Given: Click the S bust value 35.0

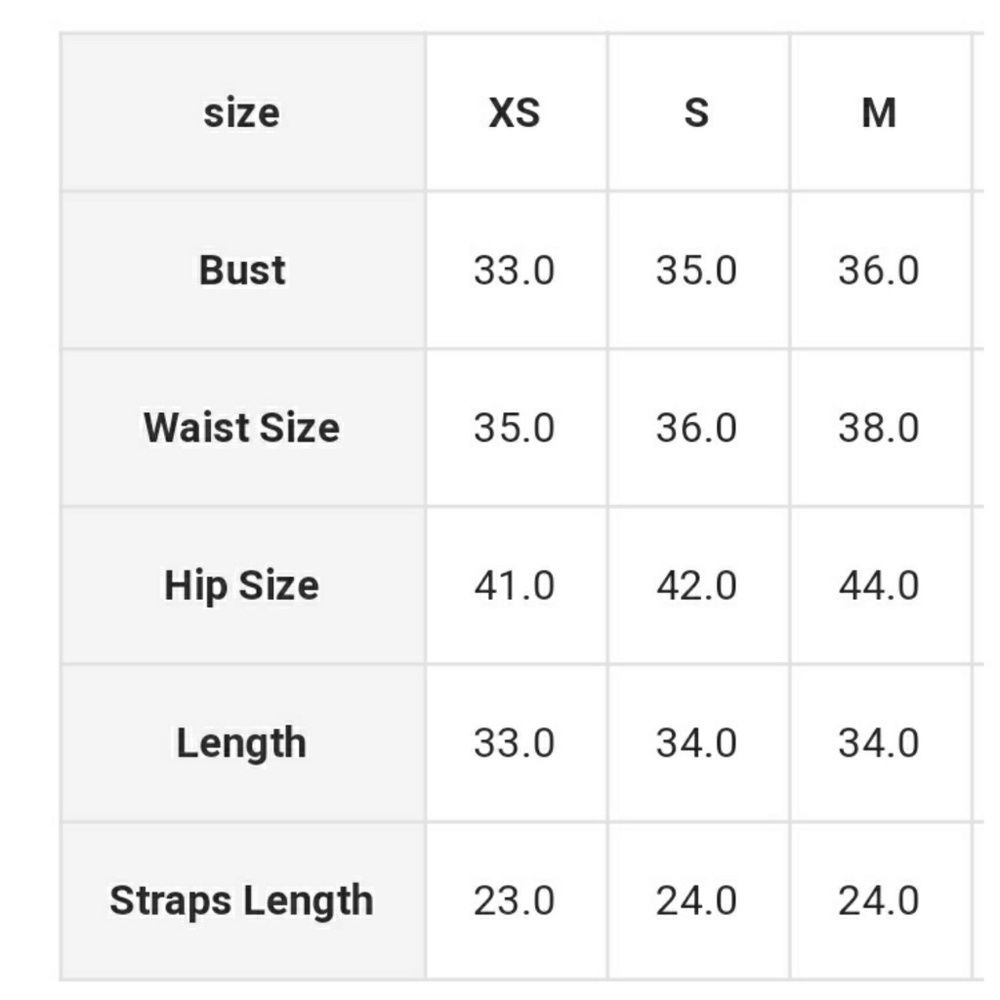Looking at the screenshot, I should [696, 271].
